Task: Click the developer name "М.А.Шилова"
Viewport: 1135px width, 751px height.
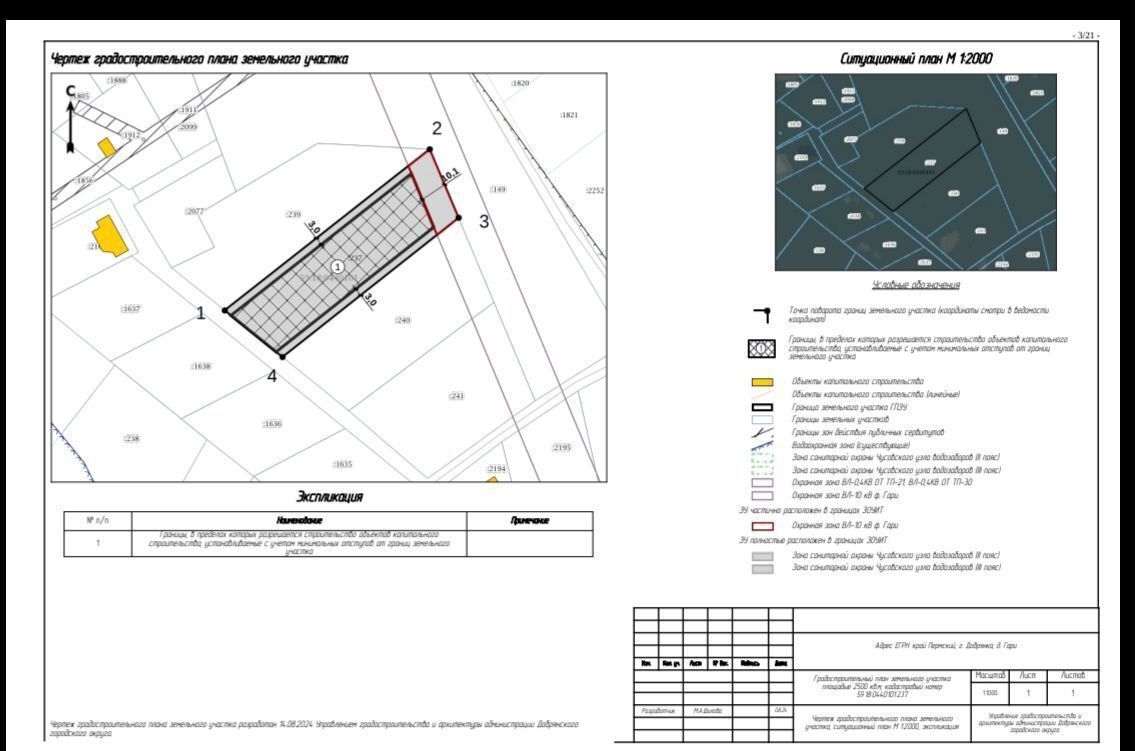Action: click(707, 711)
